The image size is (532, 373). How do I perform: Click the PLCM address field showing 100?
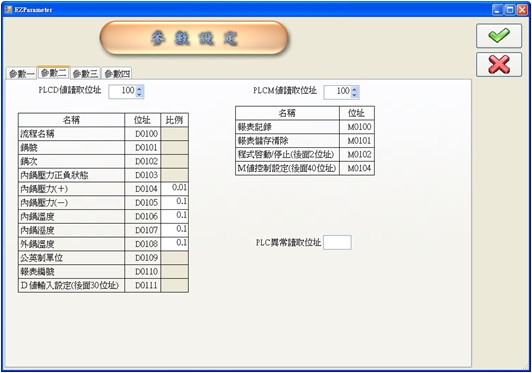point(338,92)
